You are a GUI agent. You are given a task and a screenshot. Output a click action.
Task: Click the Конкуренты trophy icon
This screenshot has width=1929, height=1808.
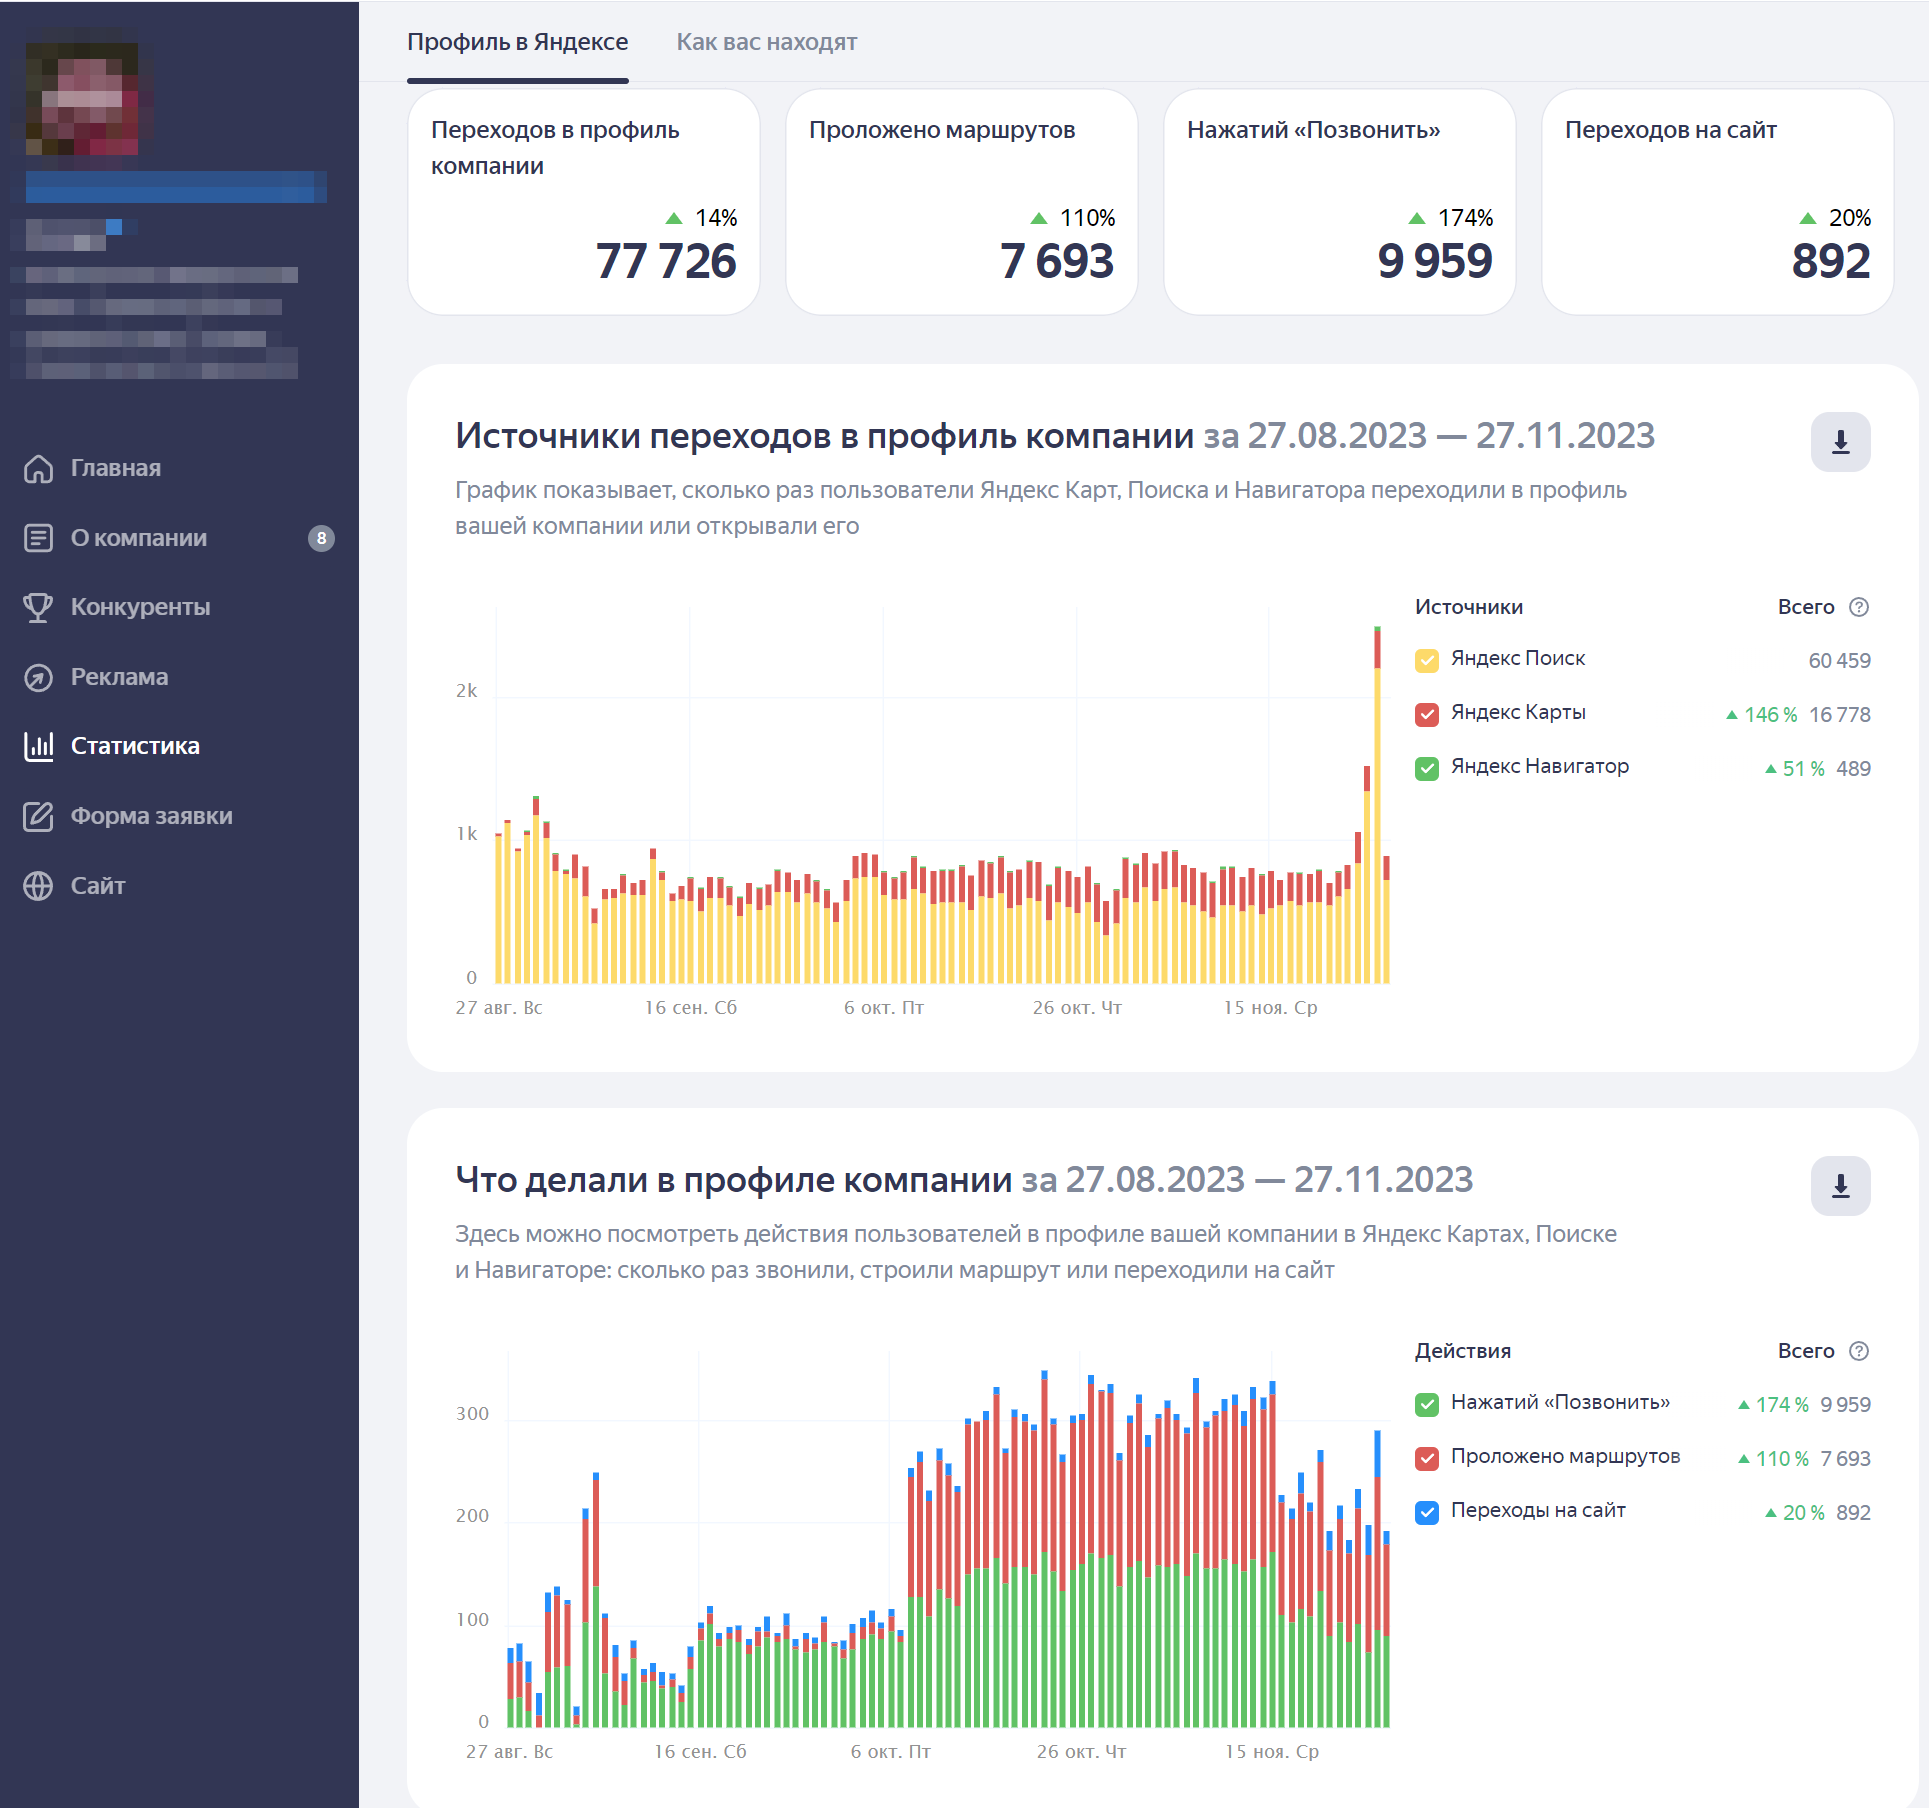[38, 607]
